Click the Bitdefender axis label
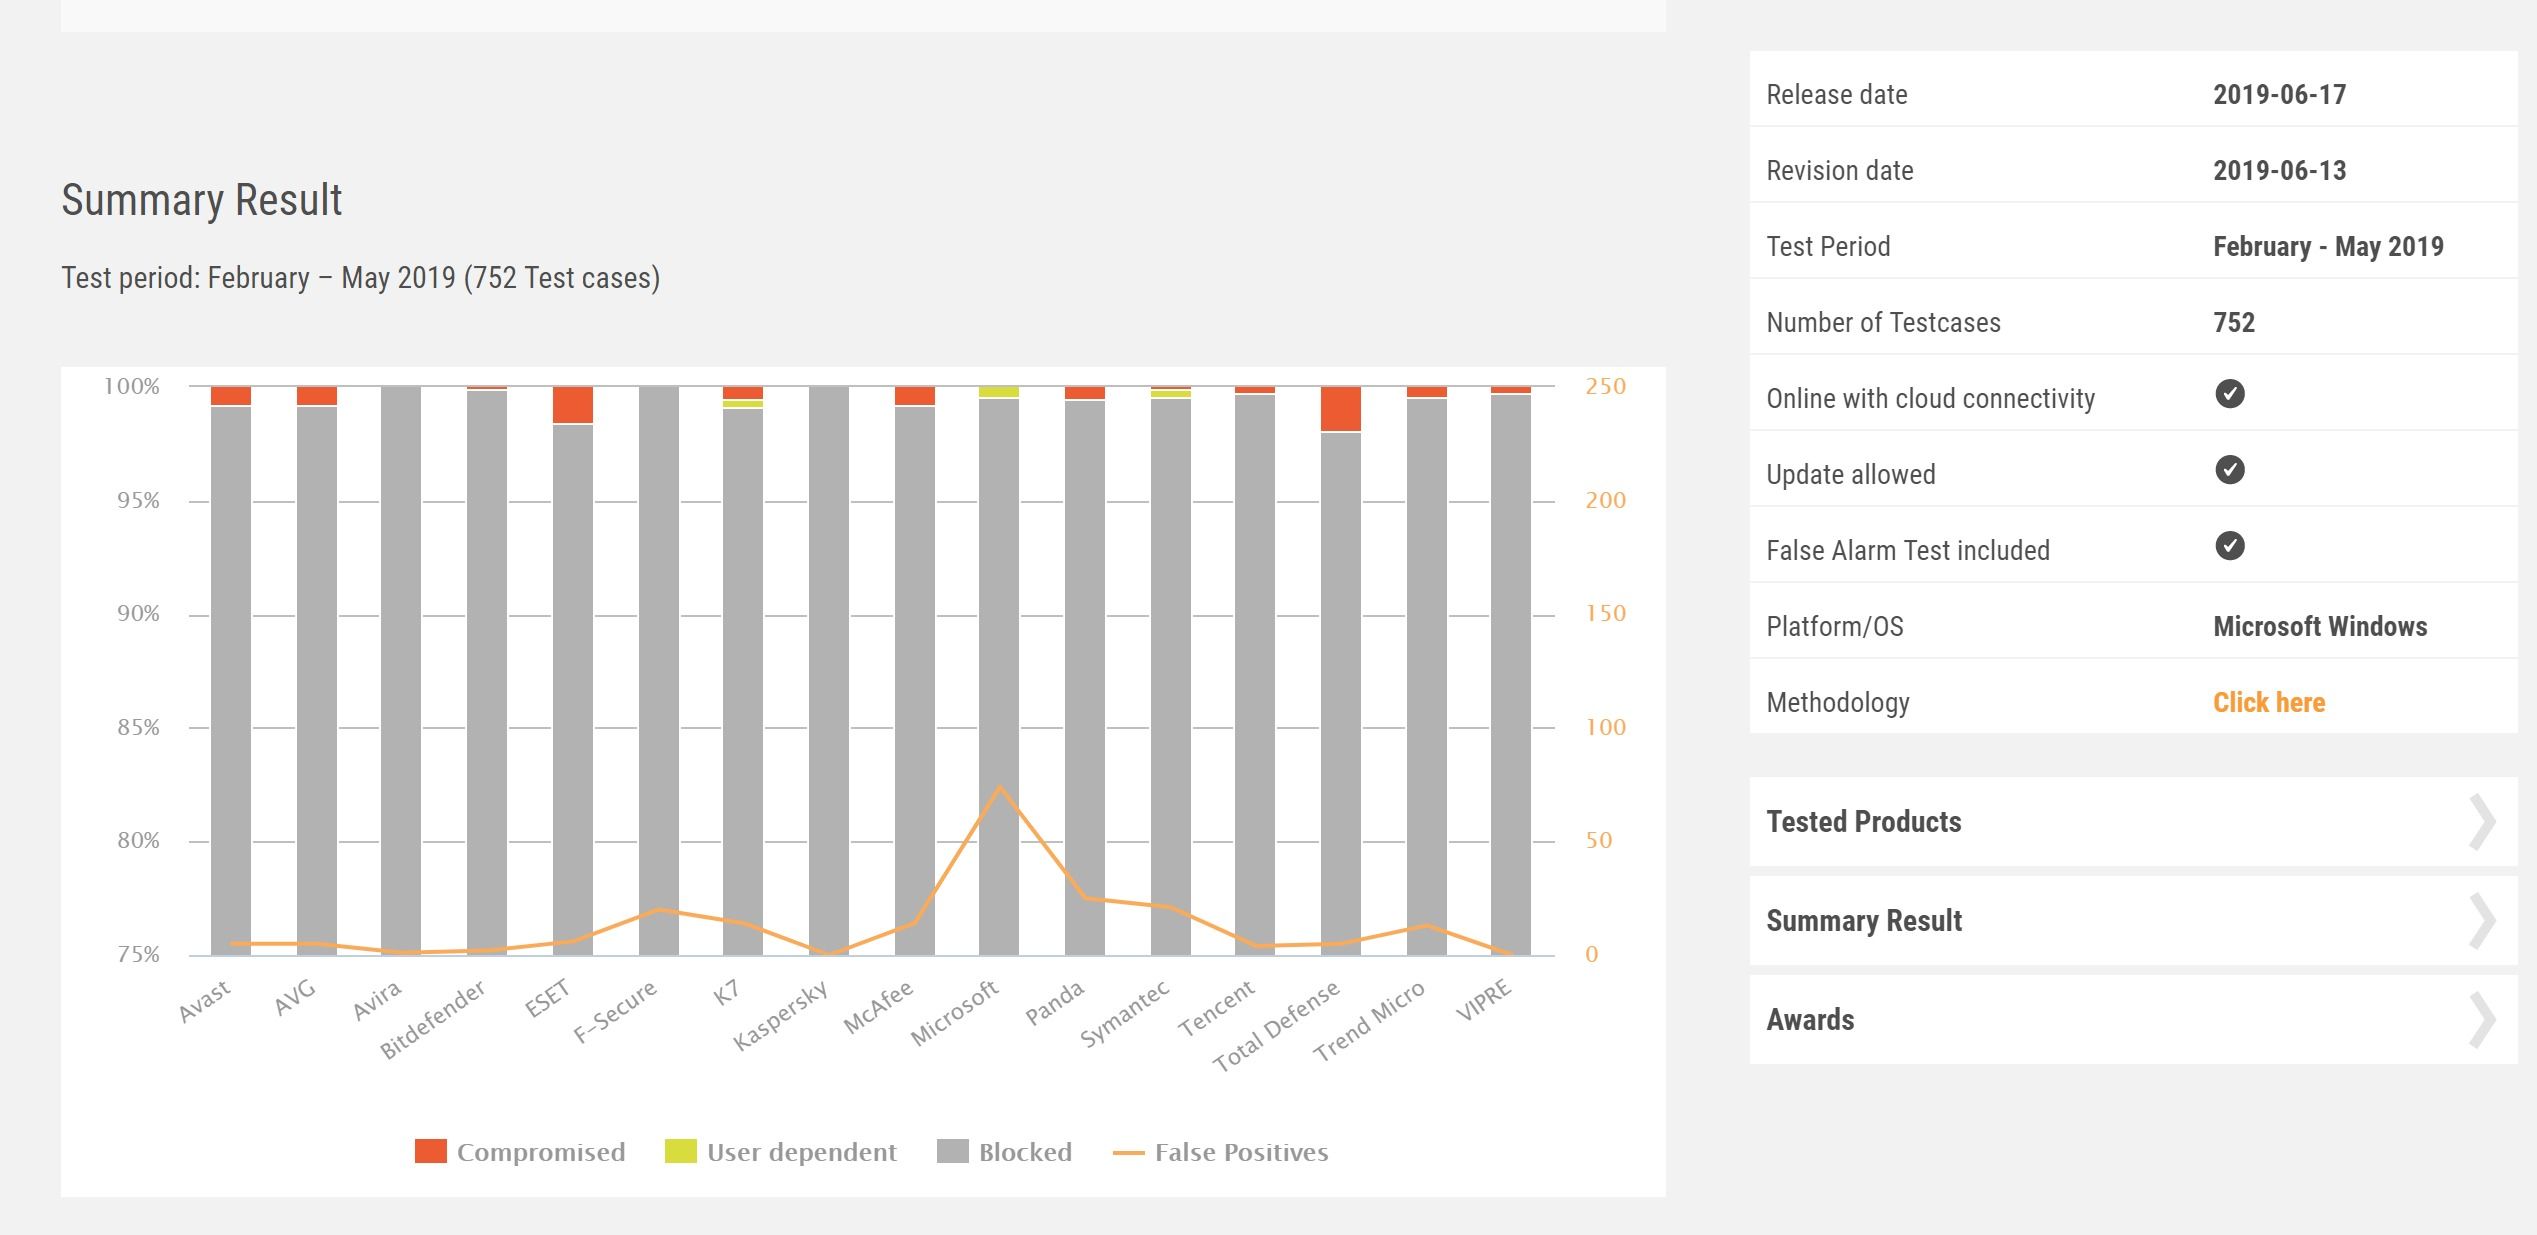 433,1018
